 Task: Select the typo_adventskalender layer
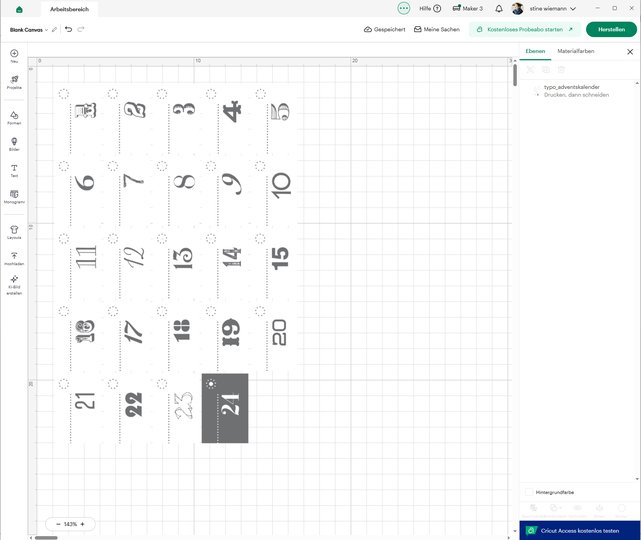[572, 87]
